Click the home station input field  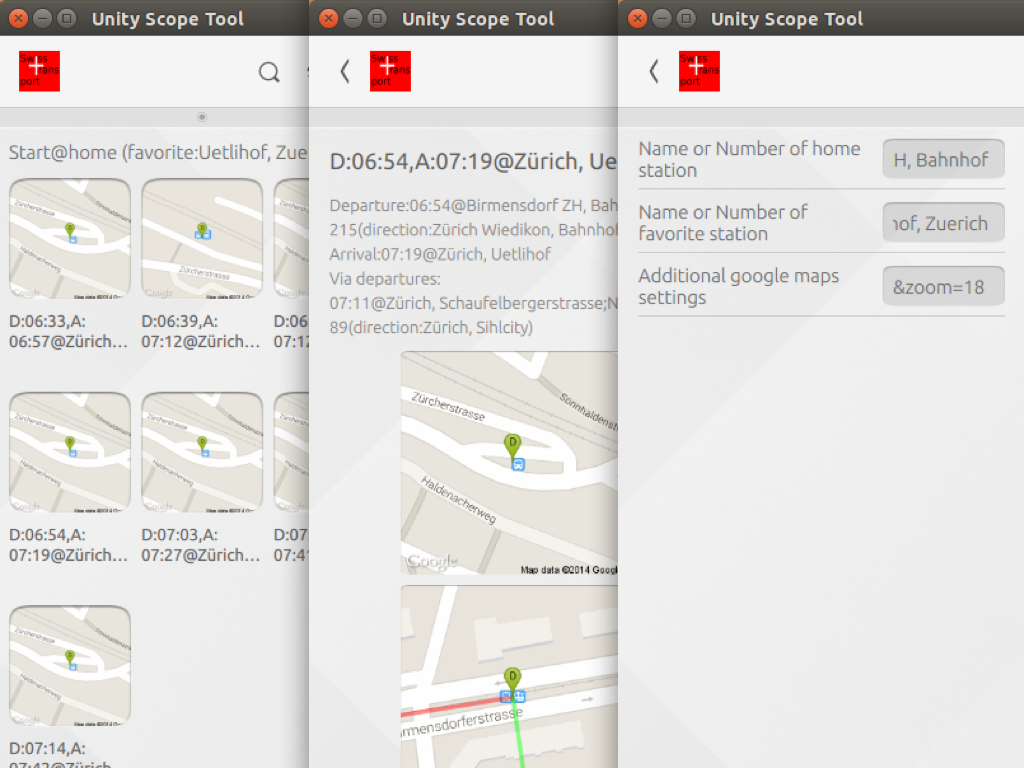[943, 159]
